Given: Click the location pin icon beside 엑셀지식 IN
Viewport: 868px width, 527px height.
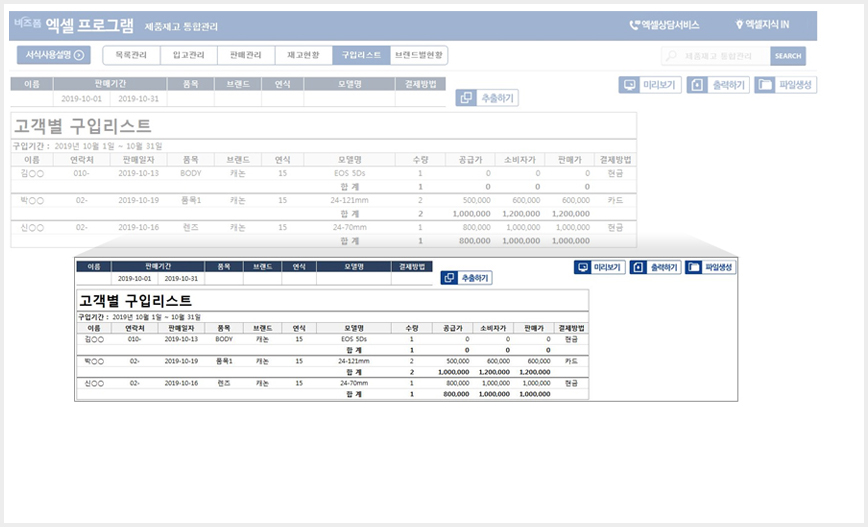Looking at the screenshot, I should pyautogui.click(x=739, y=25).
